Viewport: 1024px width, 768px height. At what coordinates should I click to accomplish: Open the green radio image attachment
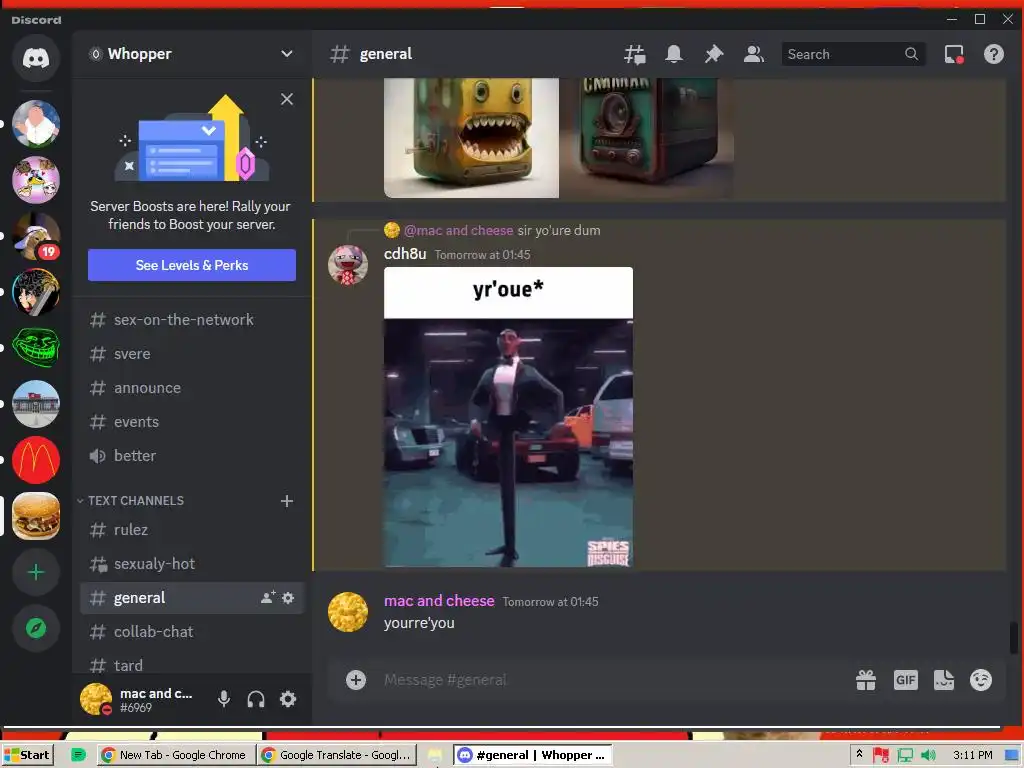(647, 138)
